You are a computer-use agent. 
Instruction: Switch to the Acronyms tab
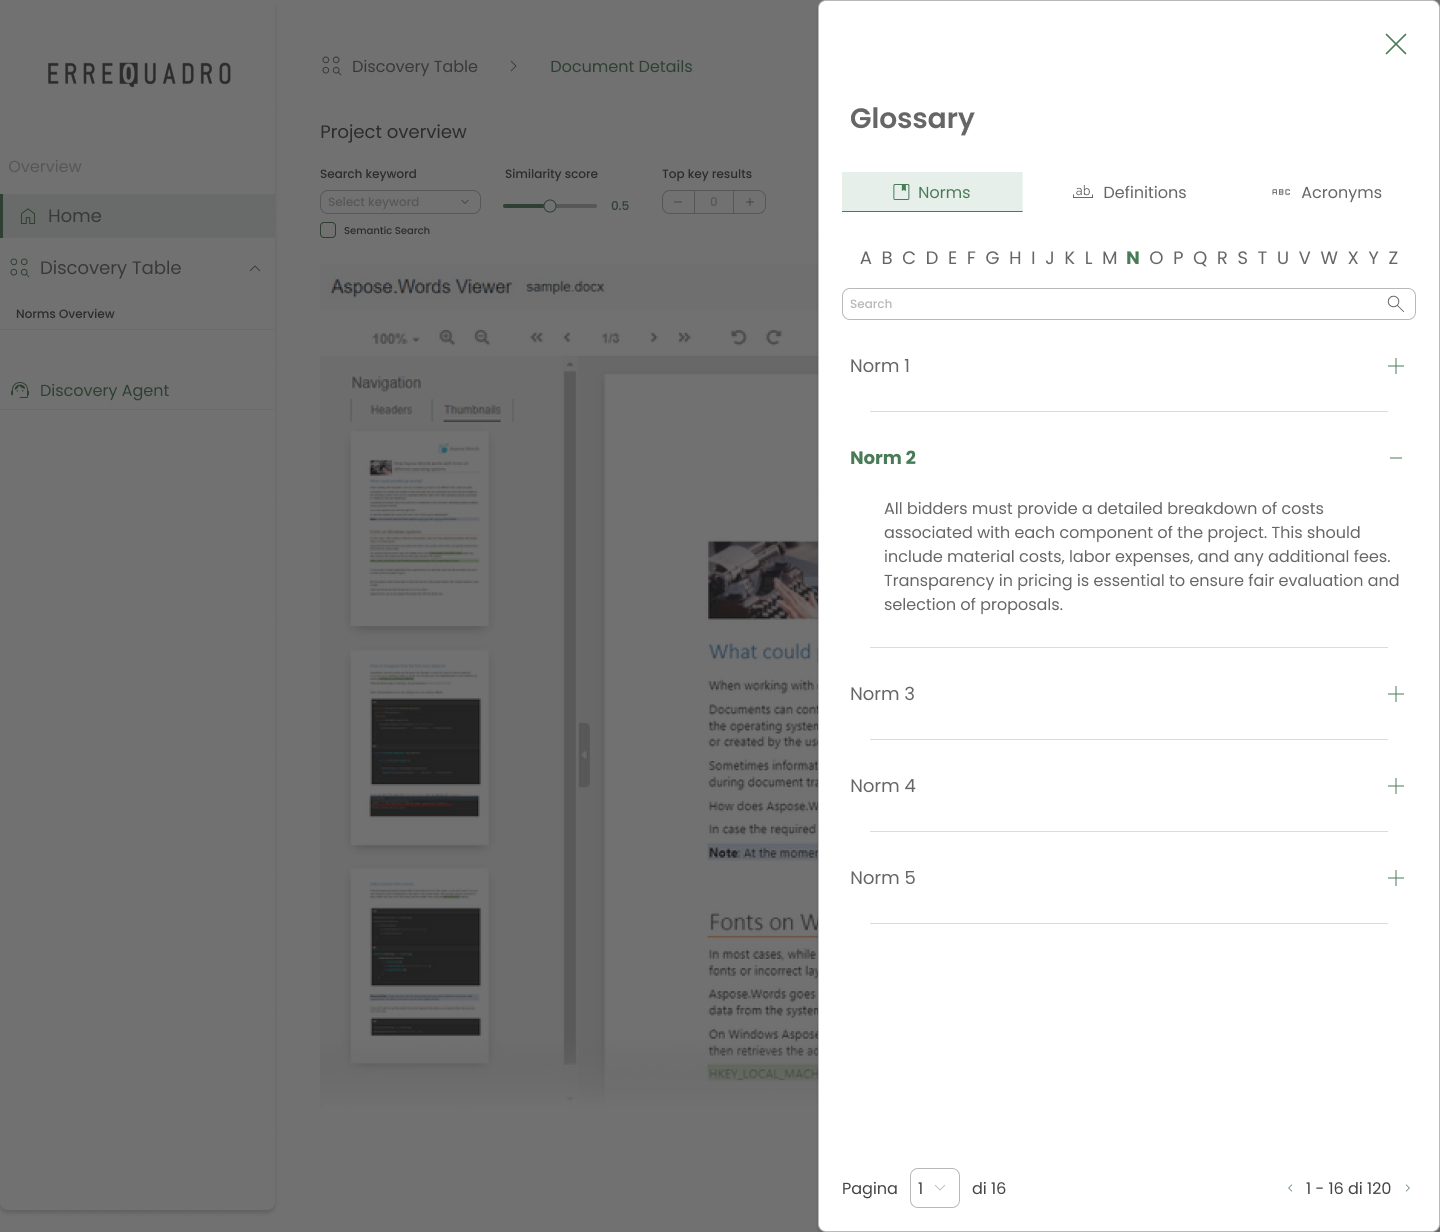point(1327,192)
